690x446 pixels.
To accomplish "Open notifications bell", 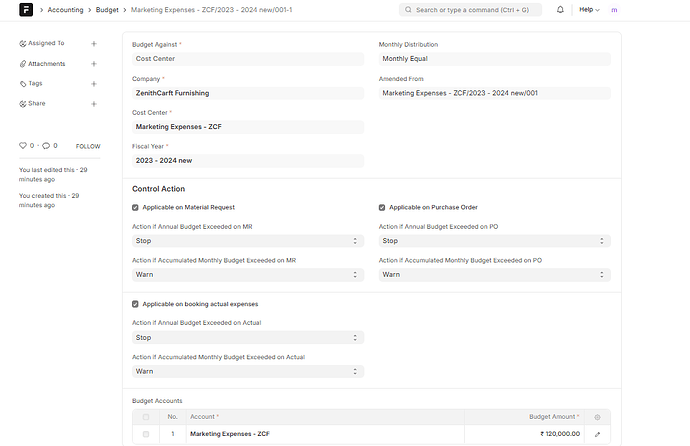I will click(560, 9).
